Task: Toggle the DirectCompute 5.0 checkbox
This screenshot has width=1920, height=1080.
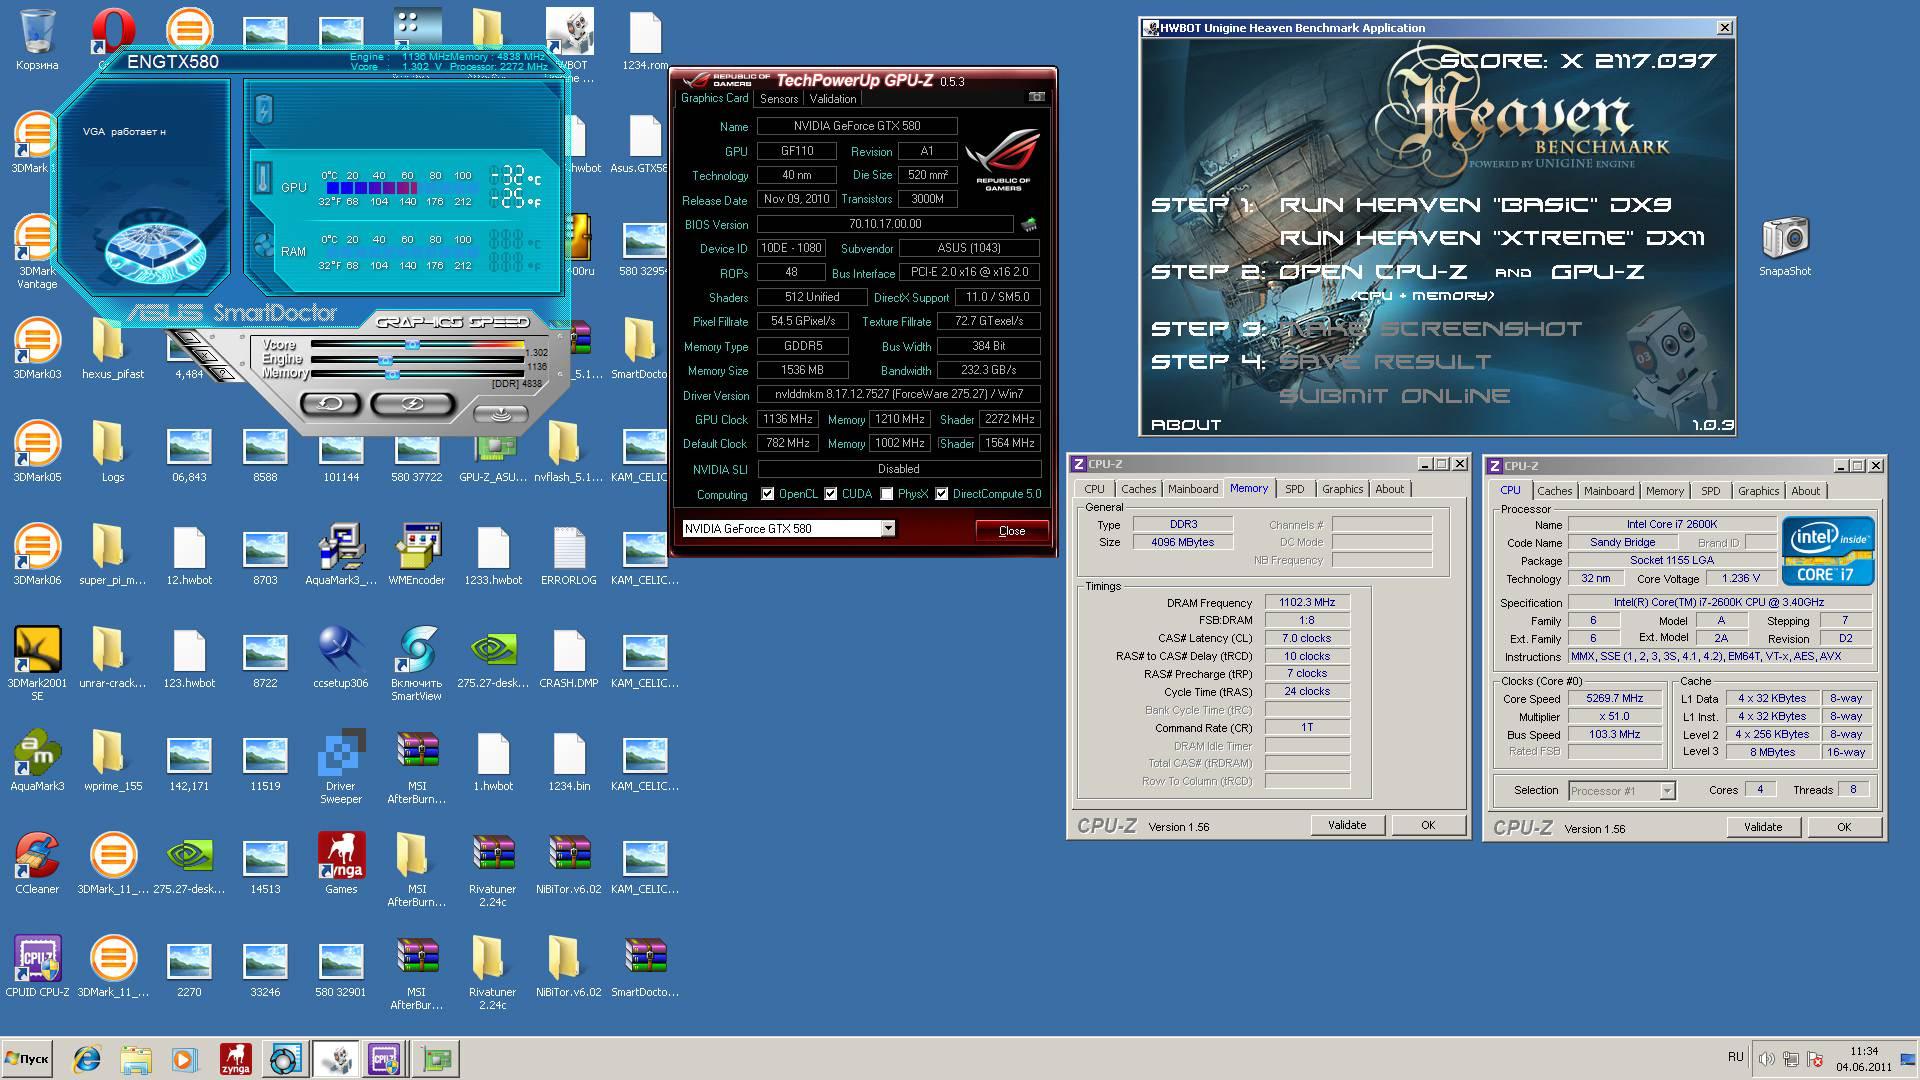Action: point(942,494)
